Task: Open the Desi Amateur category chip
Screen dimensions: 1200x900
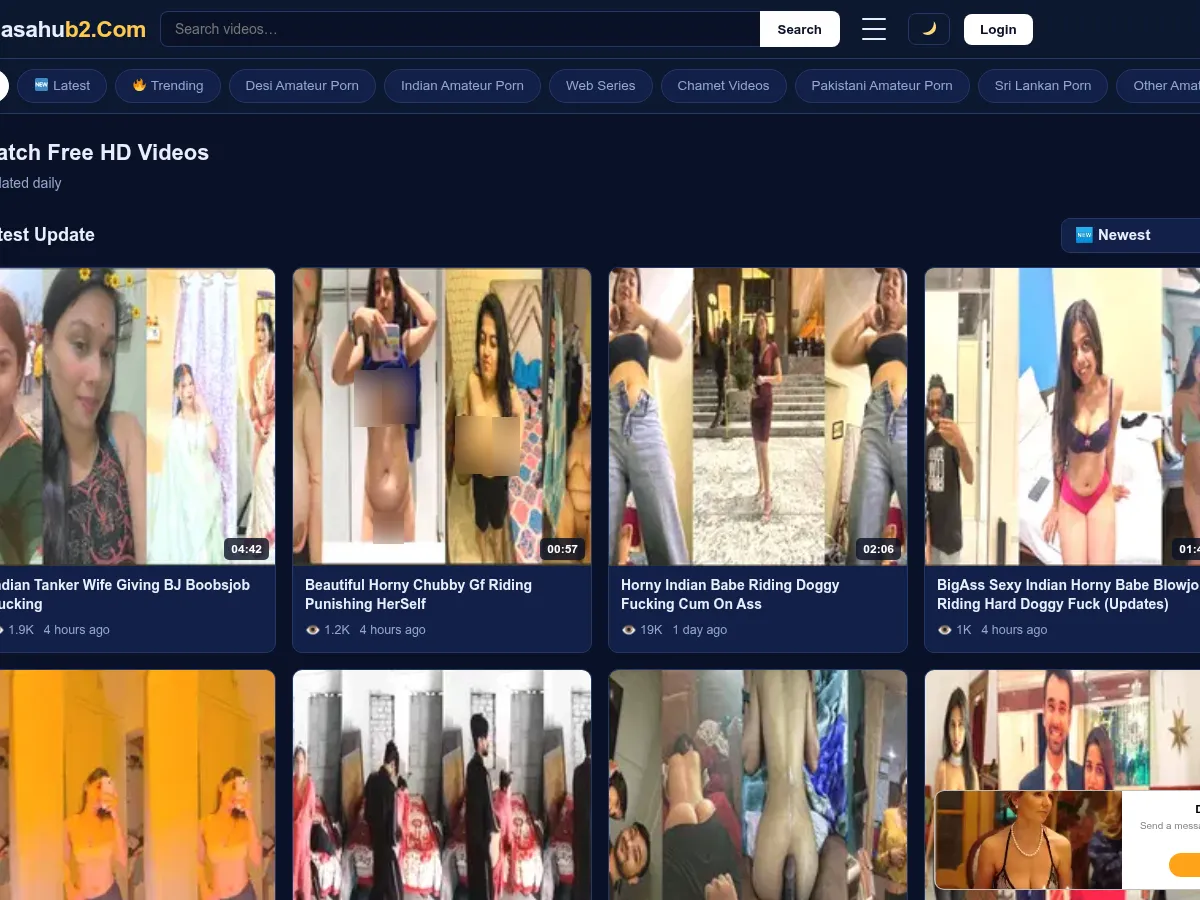Action: click(x=302, y=85)
